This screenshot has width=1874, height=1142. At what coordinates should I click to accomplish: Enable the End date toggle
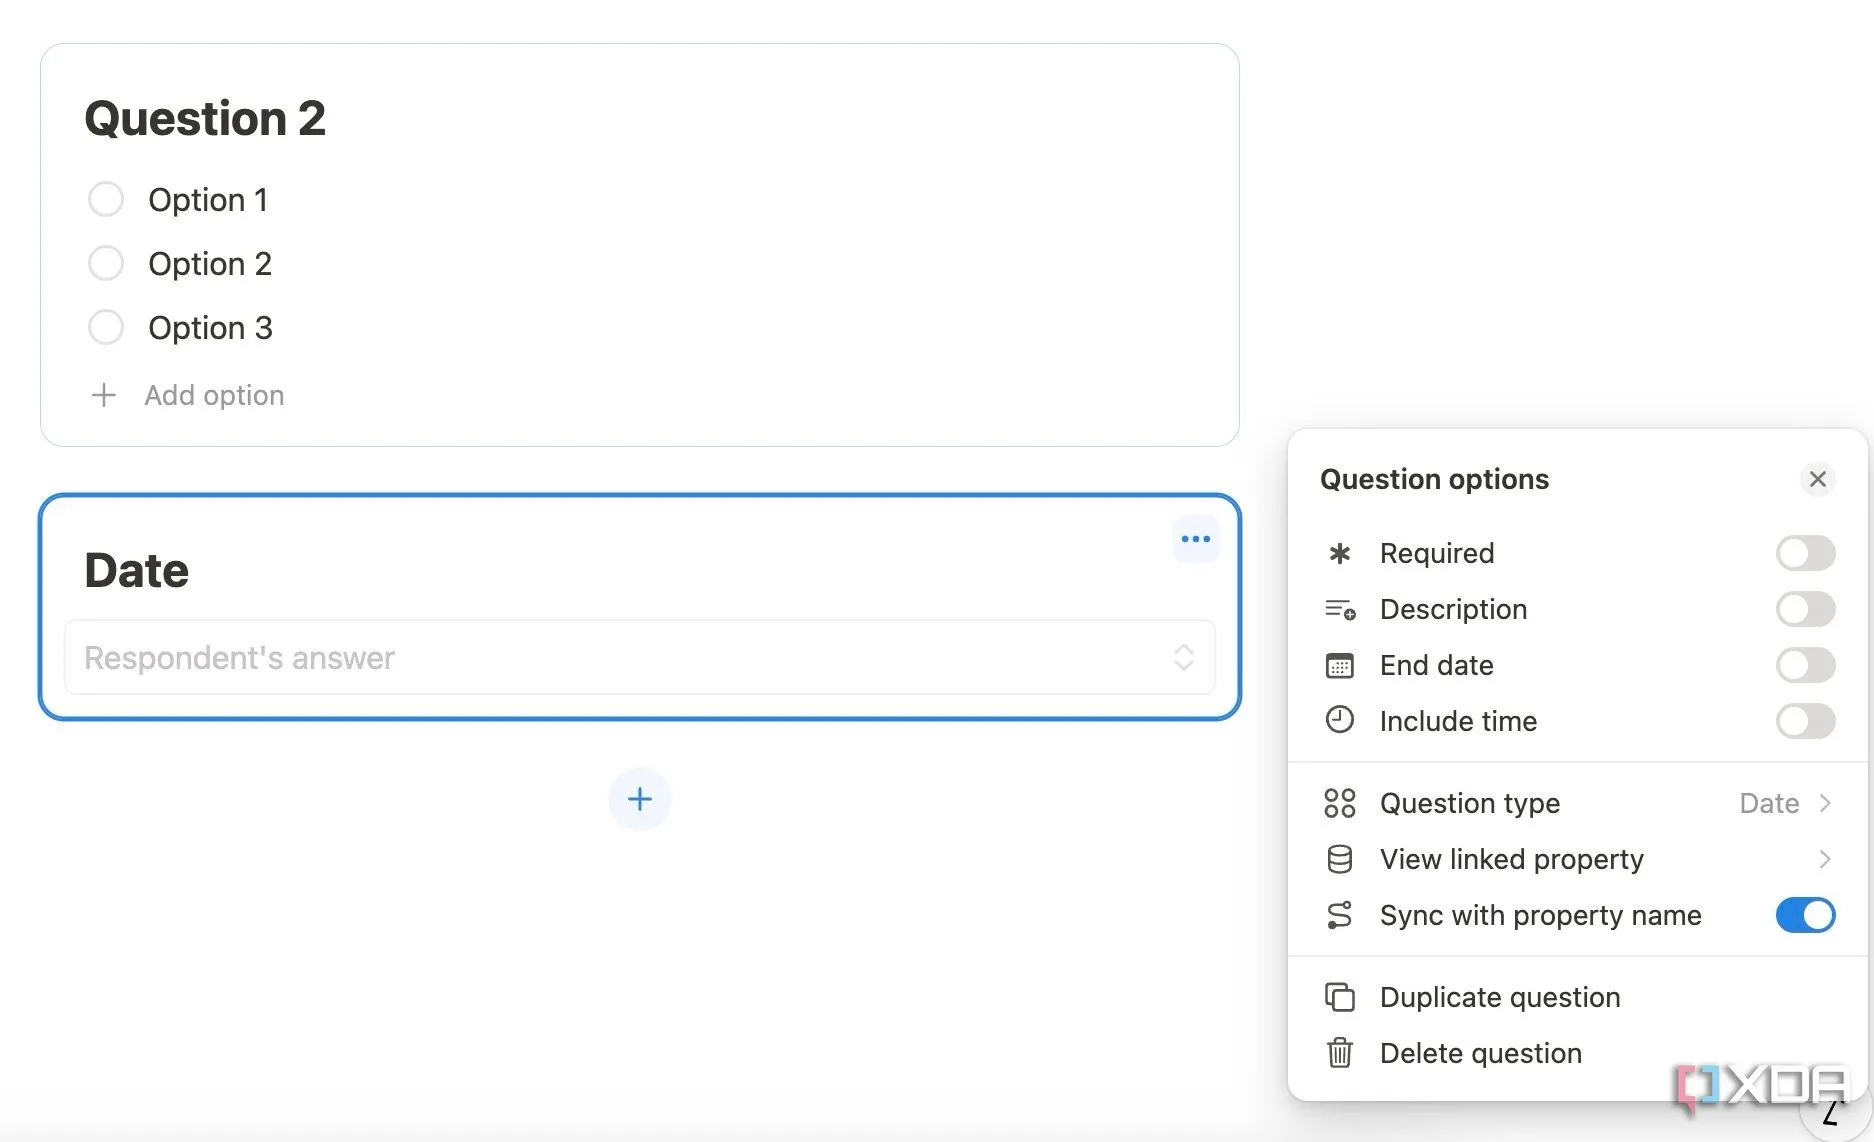click(x=1805, y=665)
